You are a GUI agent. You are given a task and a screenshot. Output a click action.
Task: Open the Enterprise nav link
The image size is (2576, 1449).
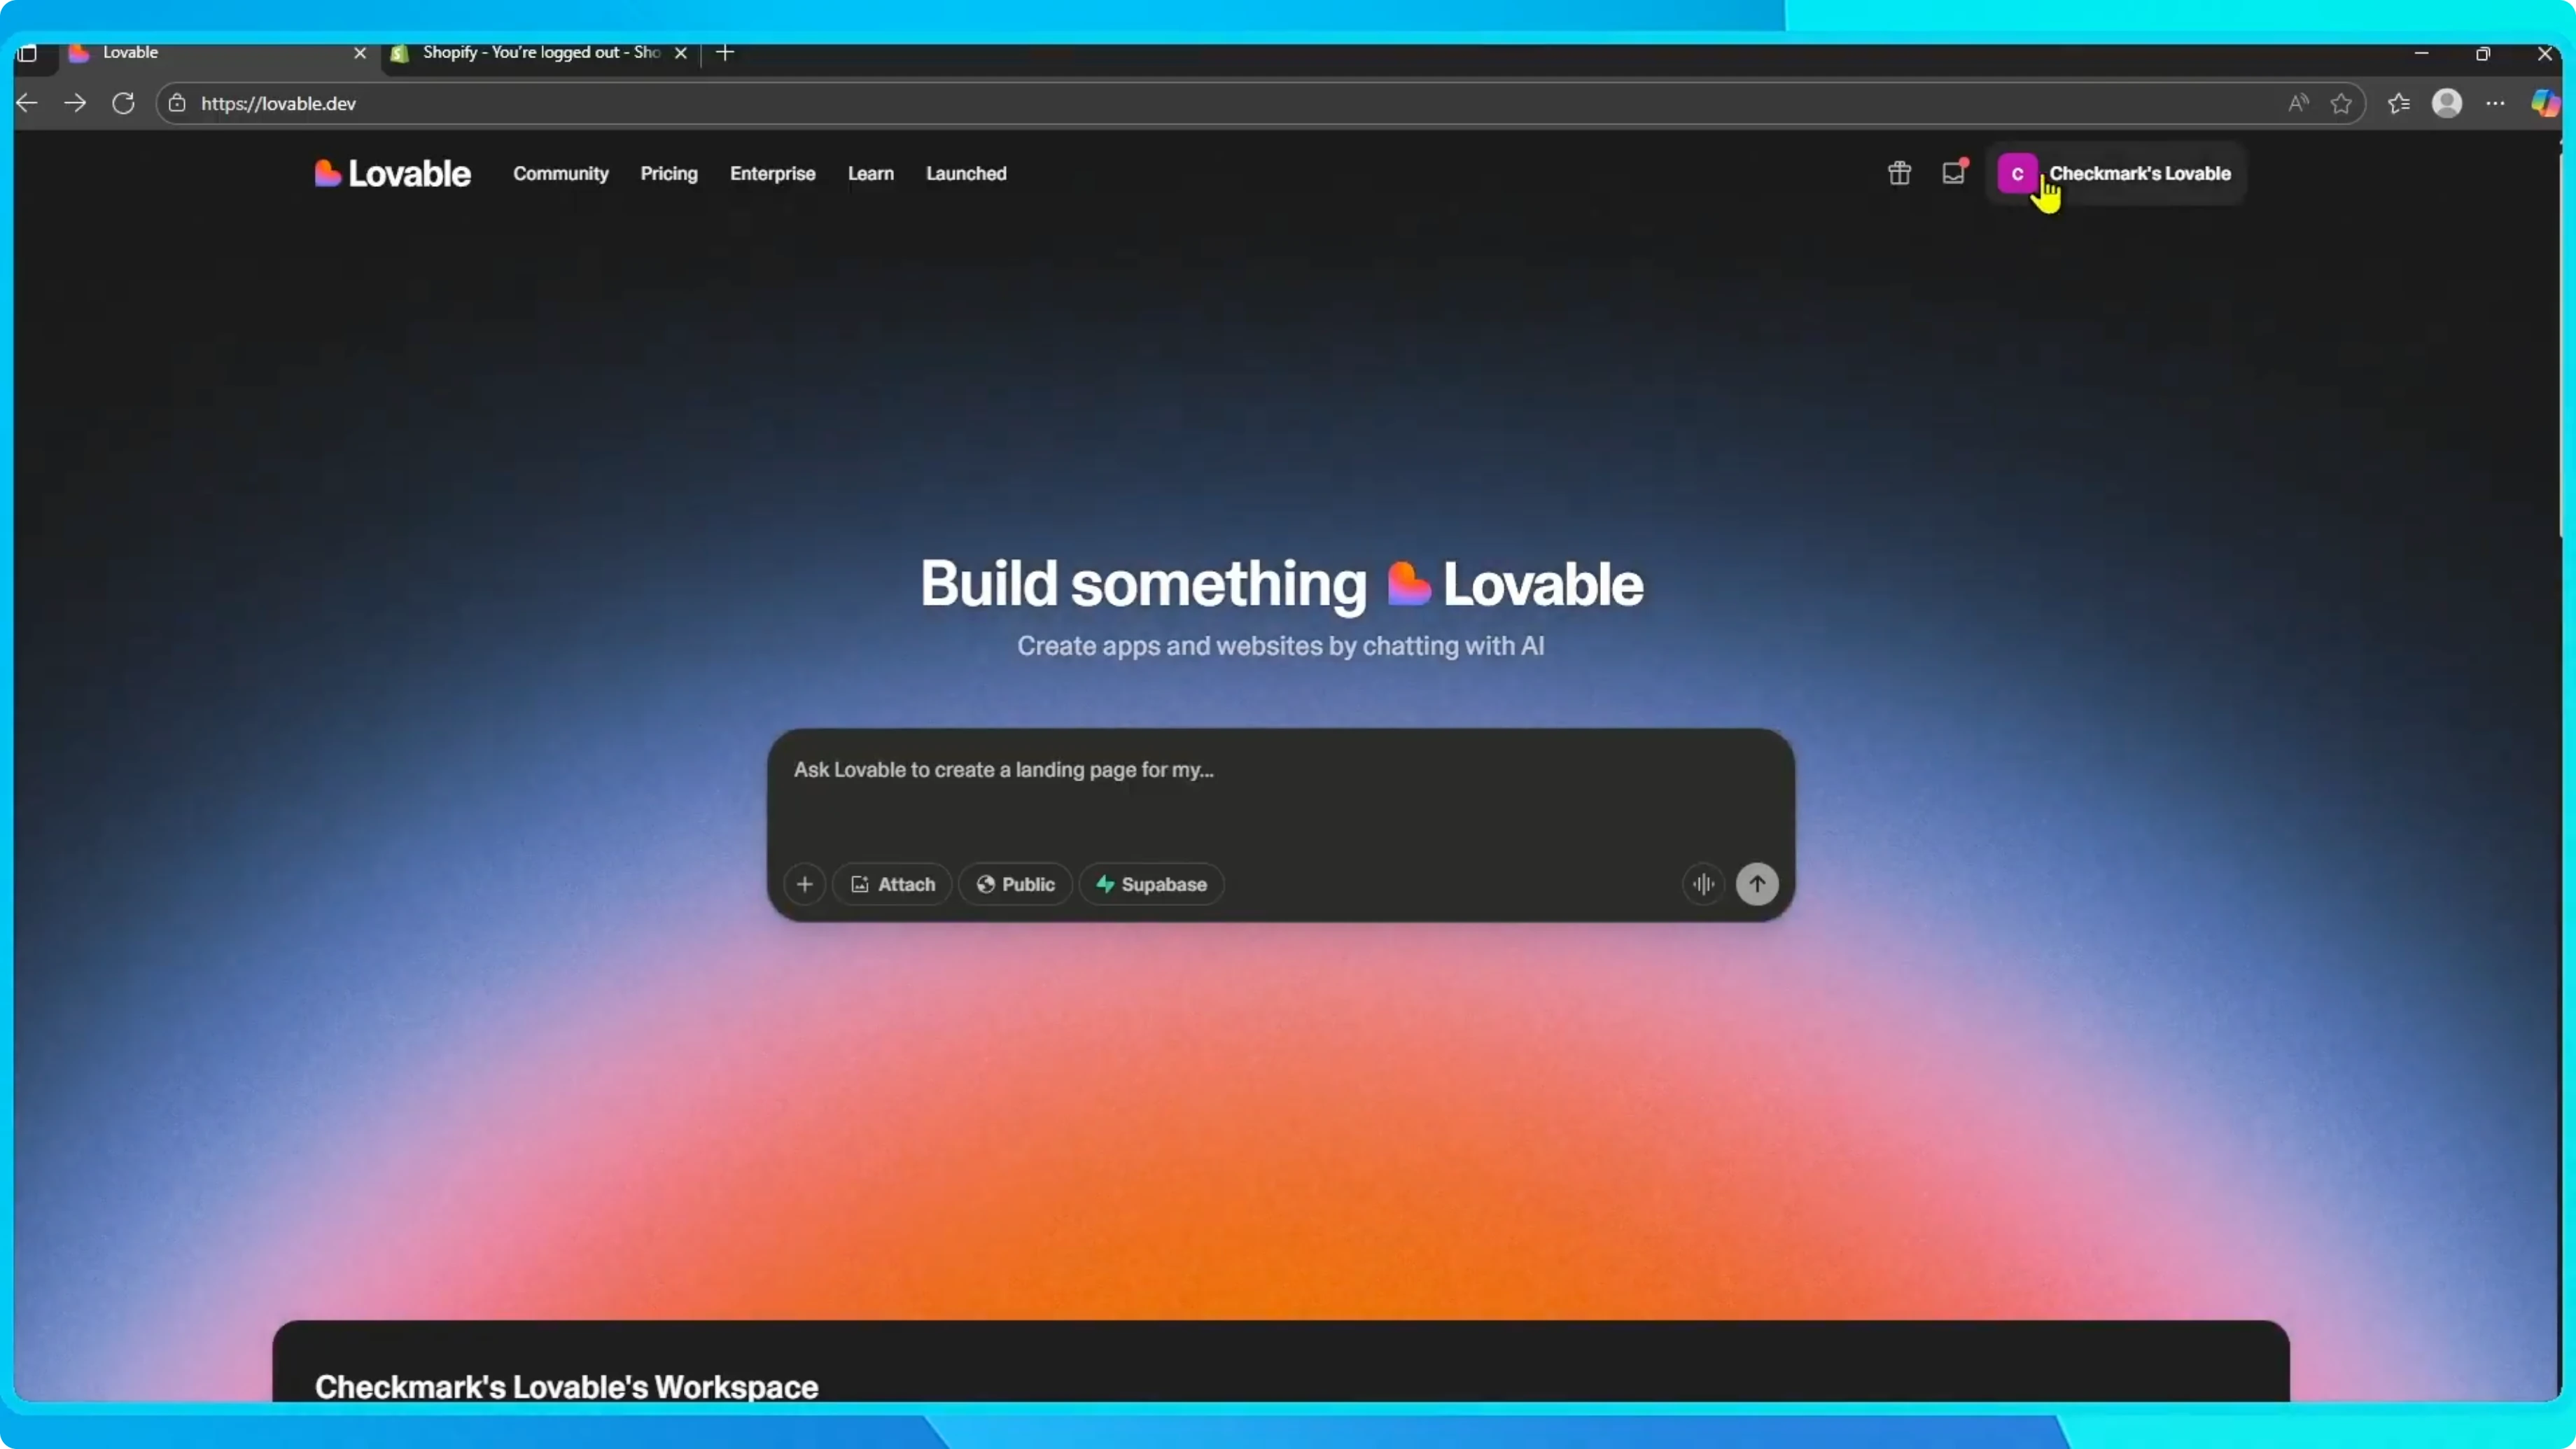[773, 174]
